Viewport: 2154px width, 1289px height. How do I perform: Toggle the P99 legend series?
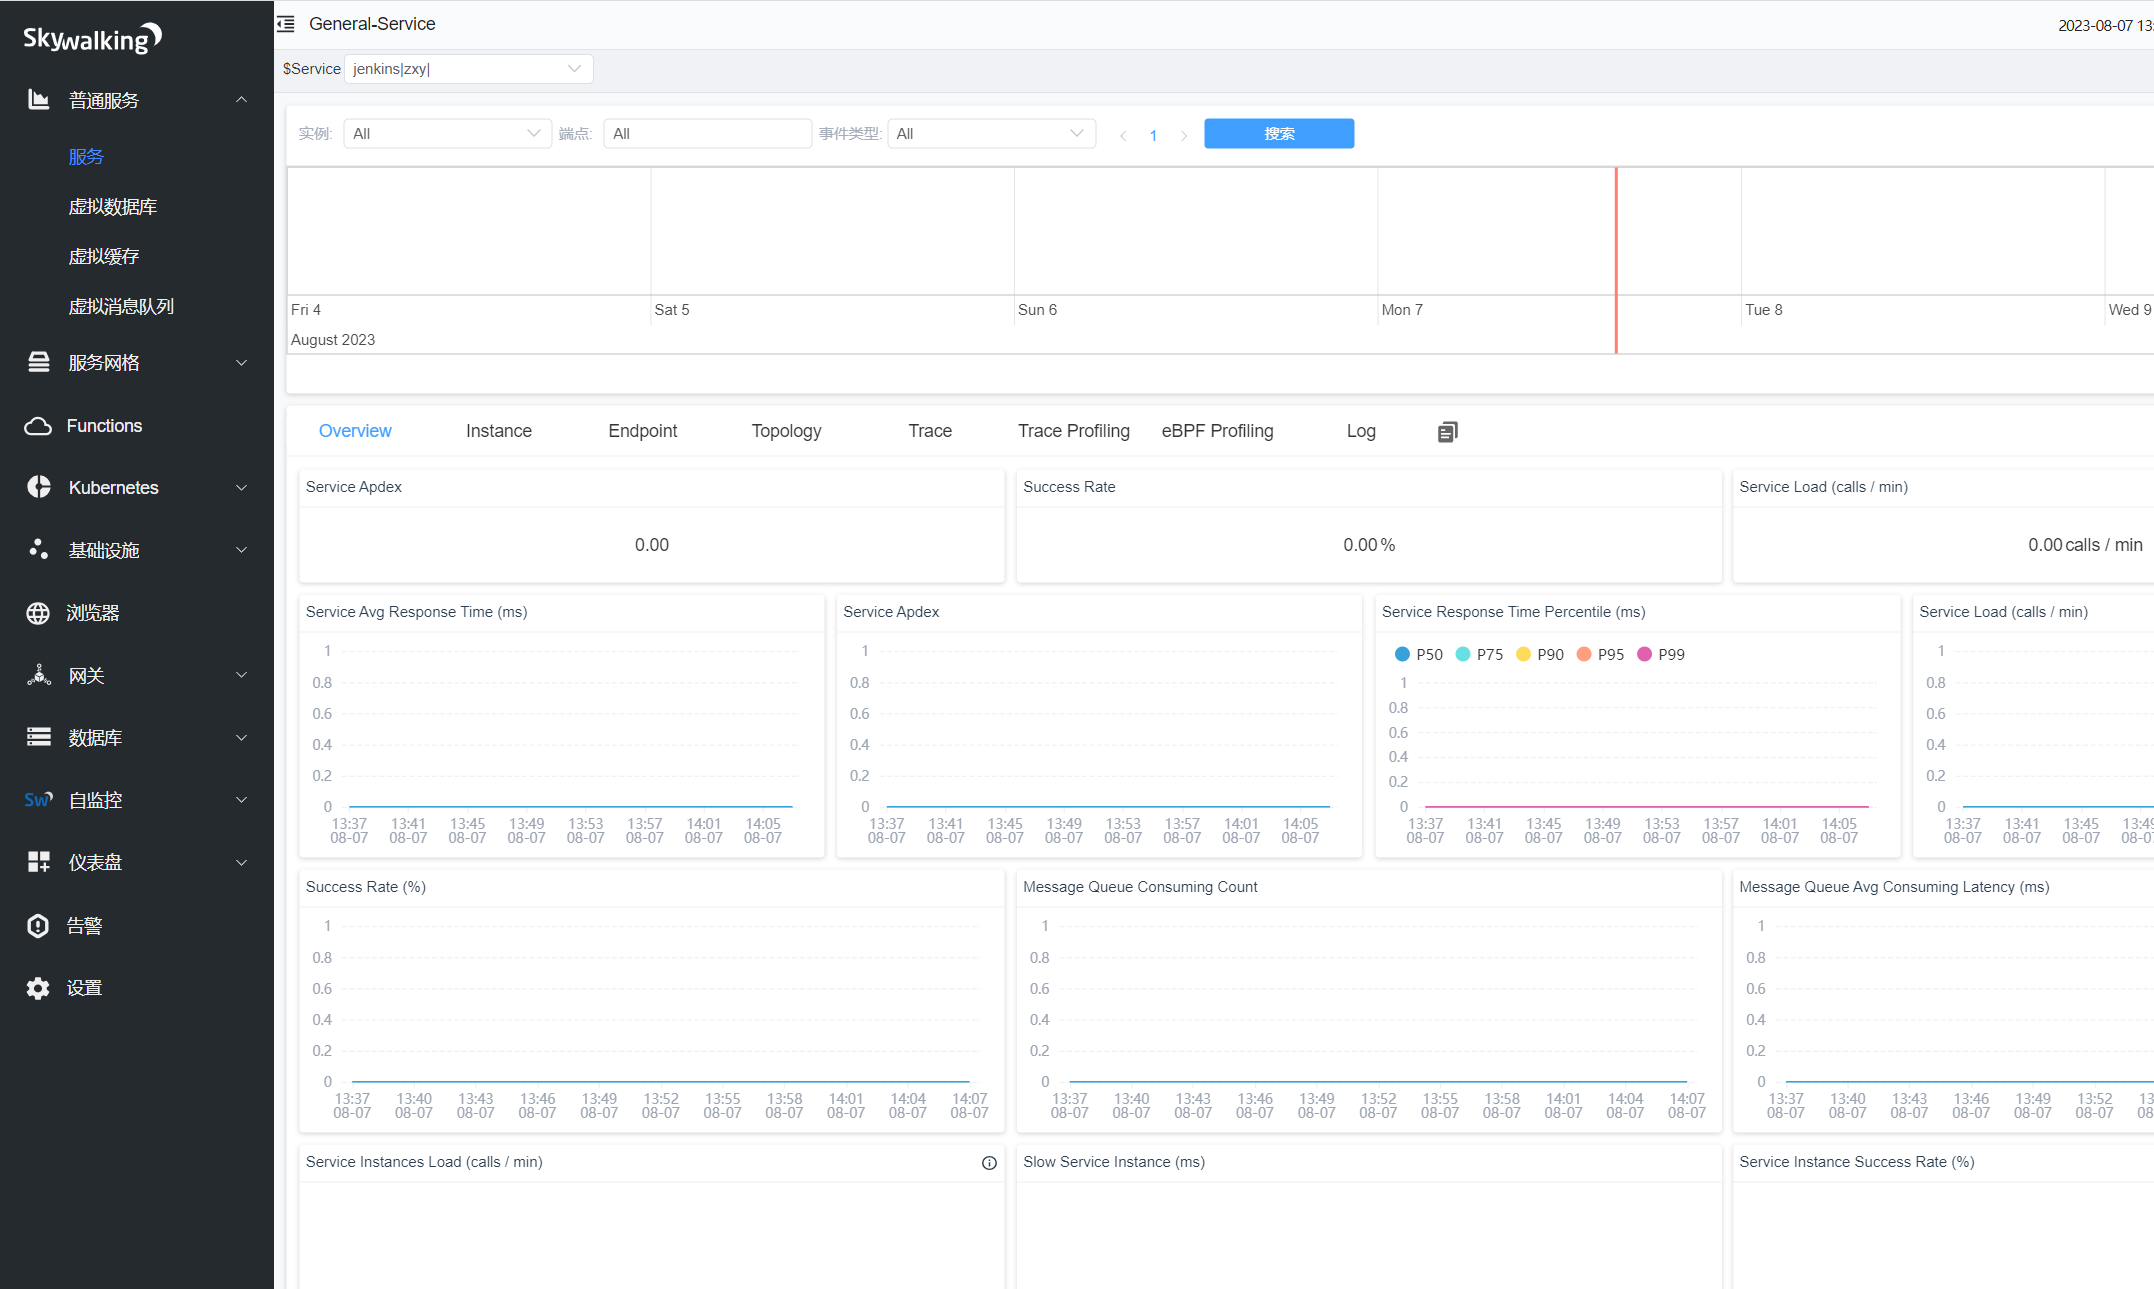(x=1660, y=654)
